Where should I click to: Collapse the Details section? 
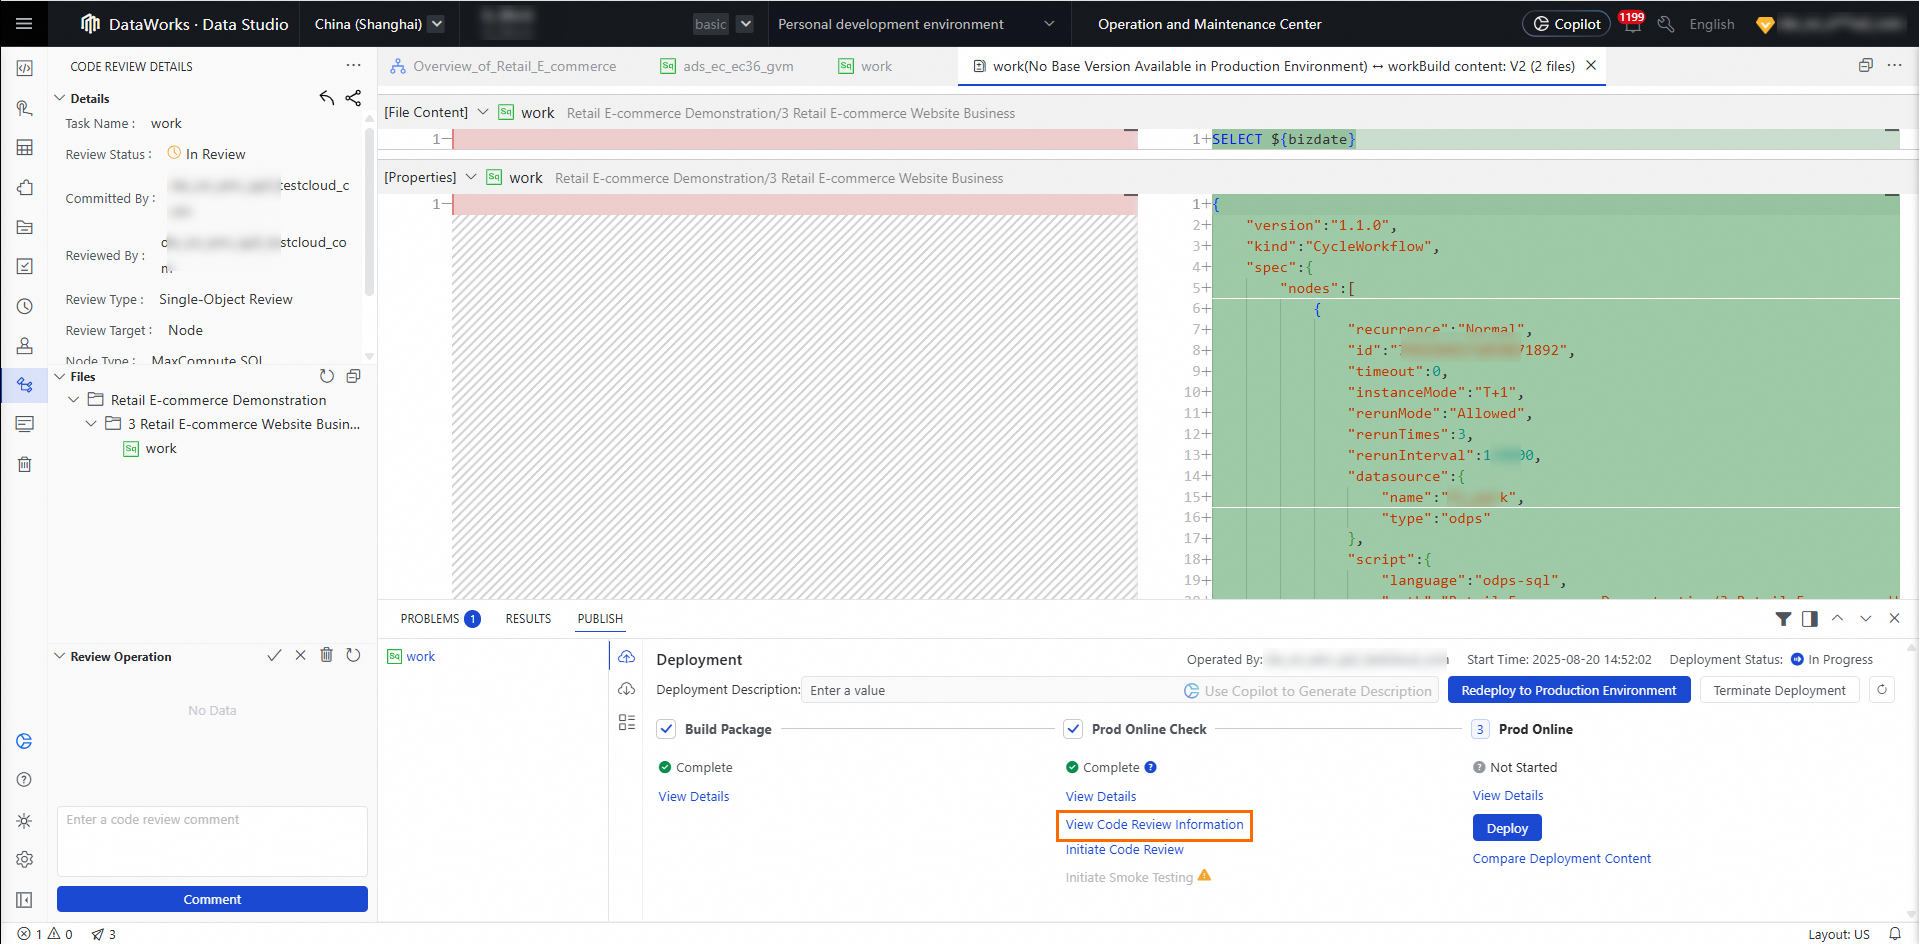(60, 98)
